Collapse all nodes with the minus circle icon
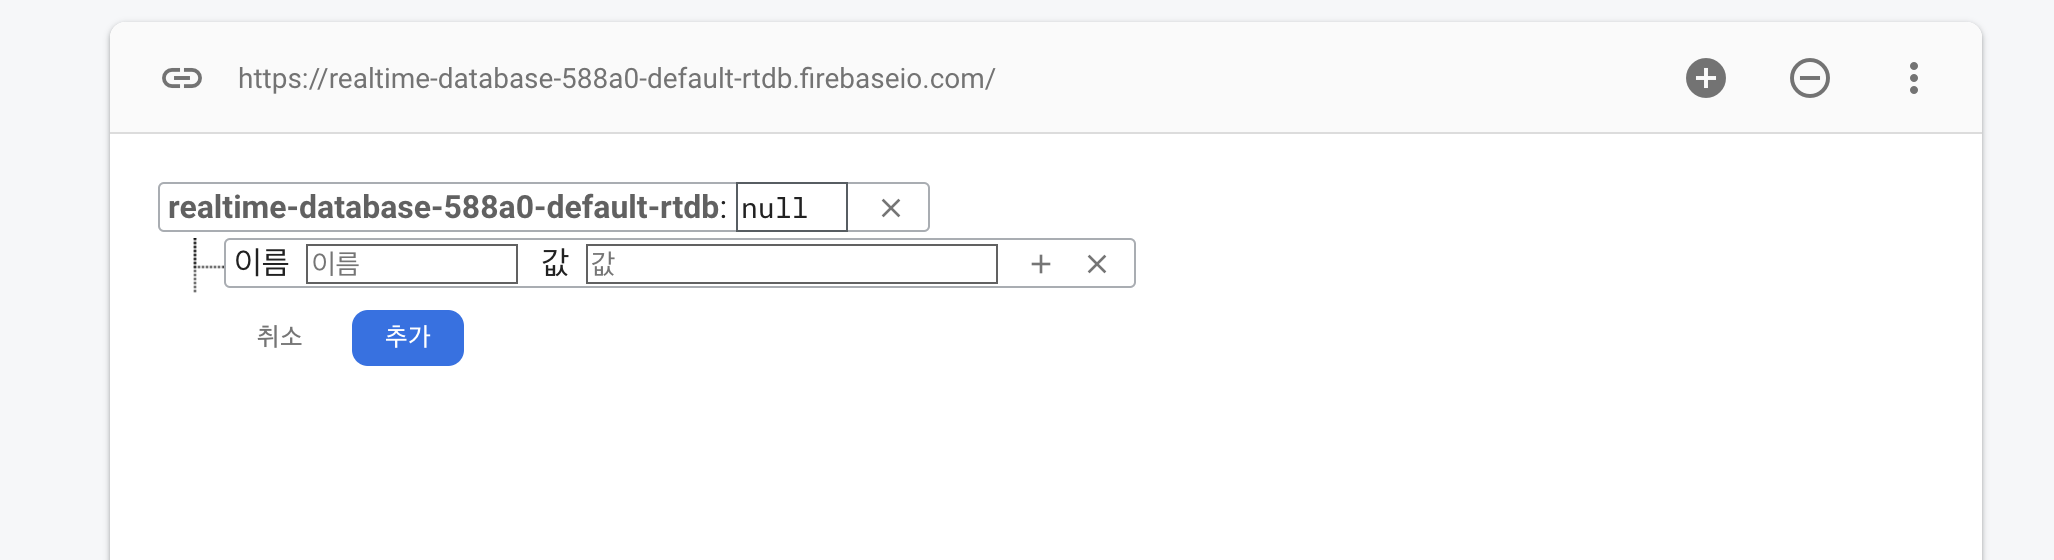 tap(1809, 78)
